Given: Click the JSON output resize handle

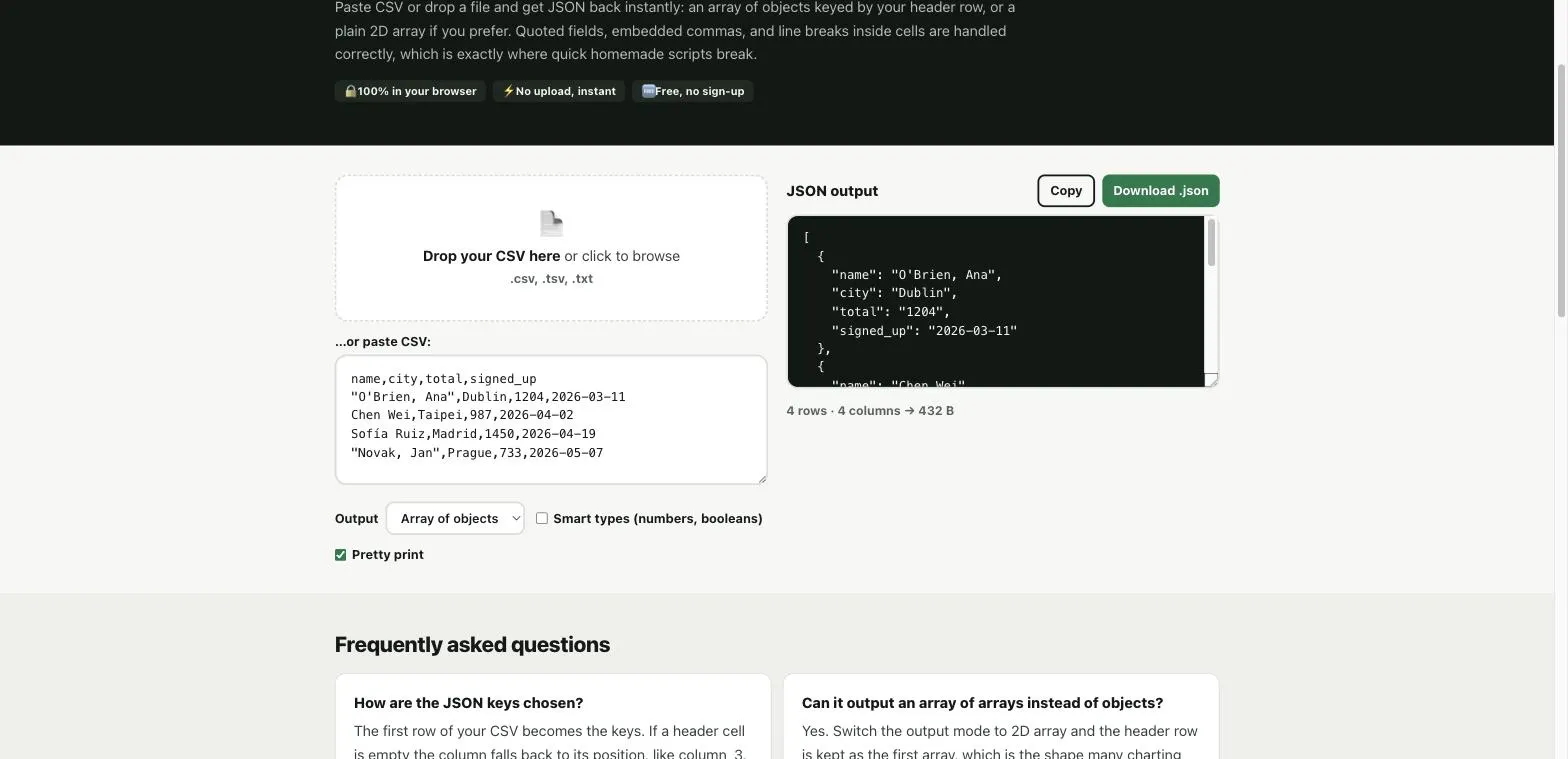Looking at the screenshot, I should click(1211, 379).
